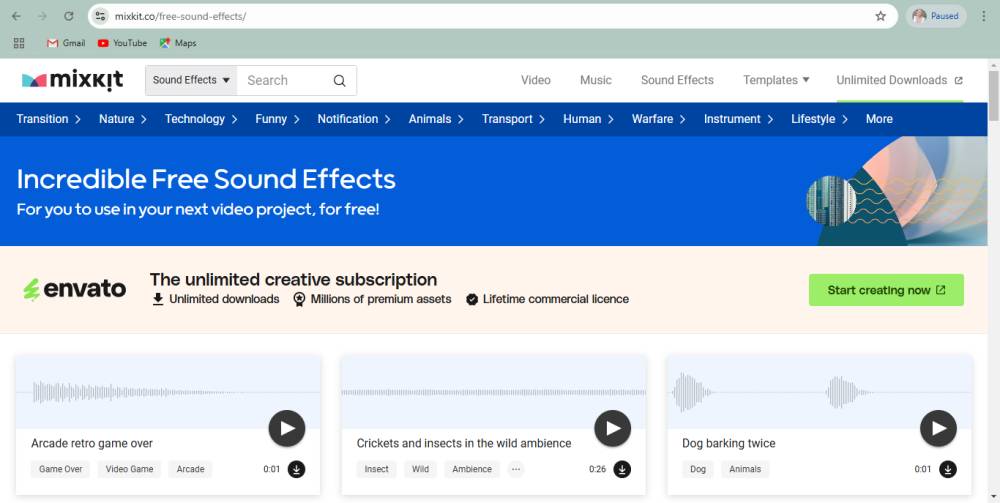The height and width of the screenshot is (503, 1000).
Task: Open YouTube bookmark
Action: pyautogui.click(x=122, y=43)
